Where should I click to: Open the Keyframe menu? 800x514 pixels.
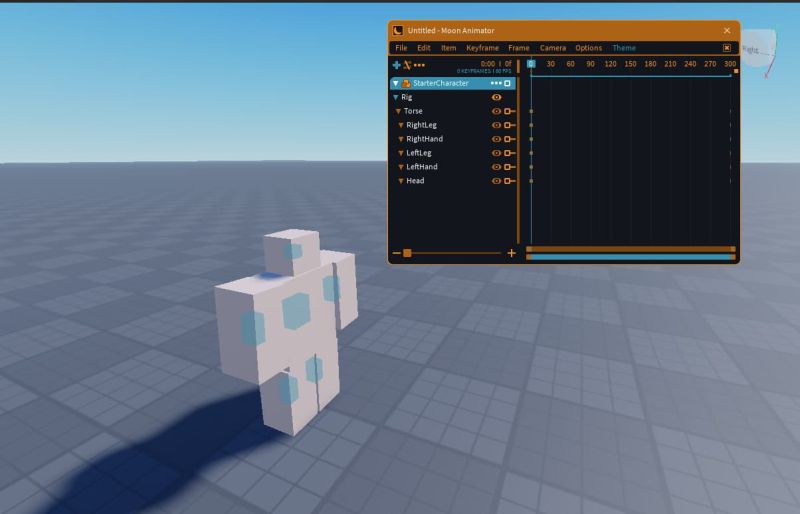tap(483, 48)
